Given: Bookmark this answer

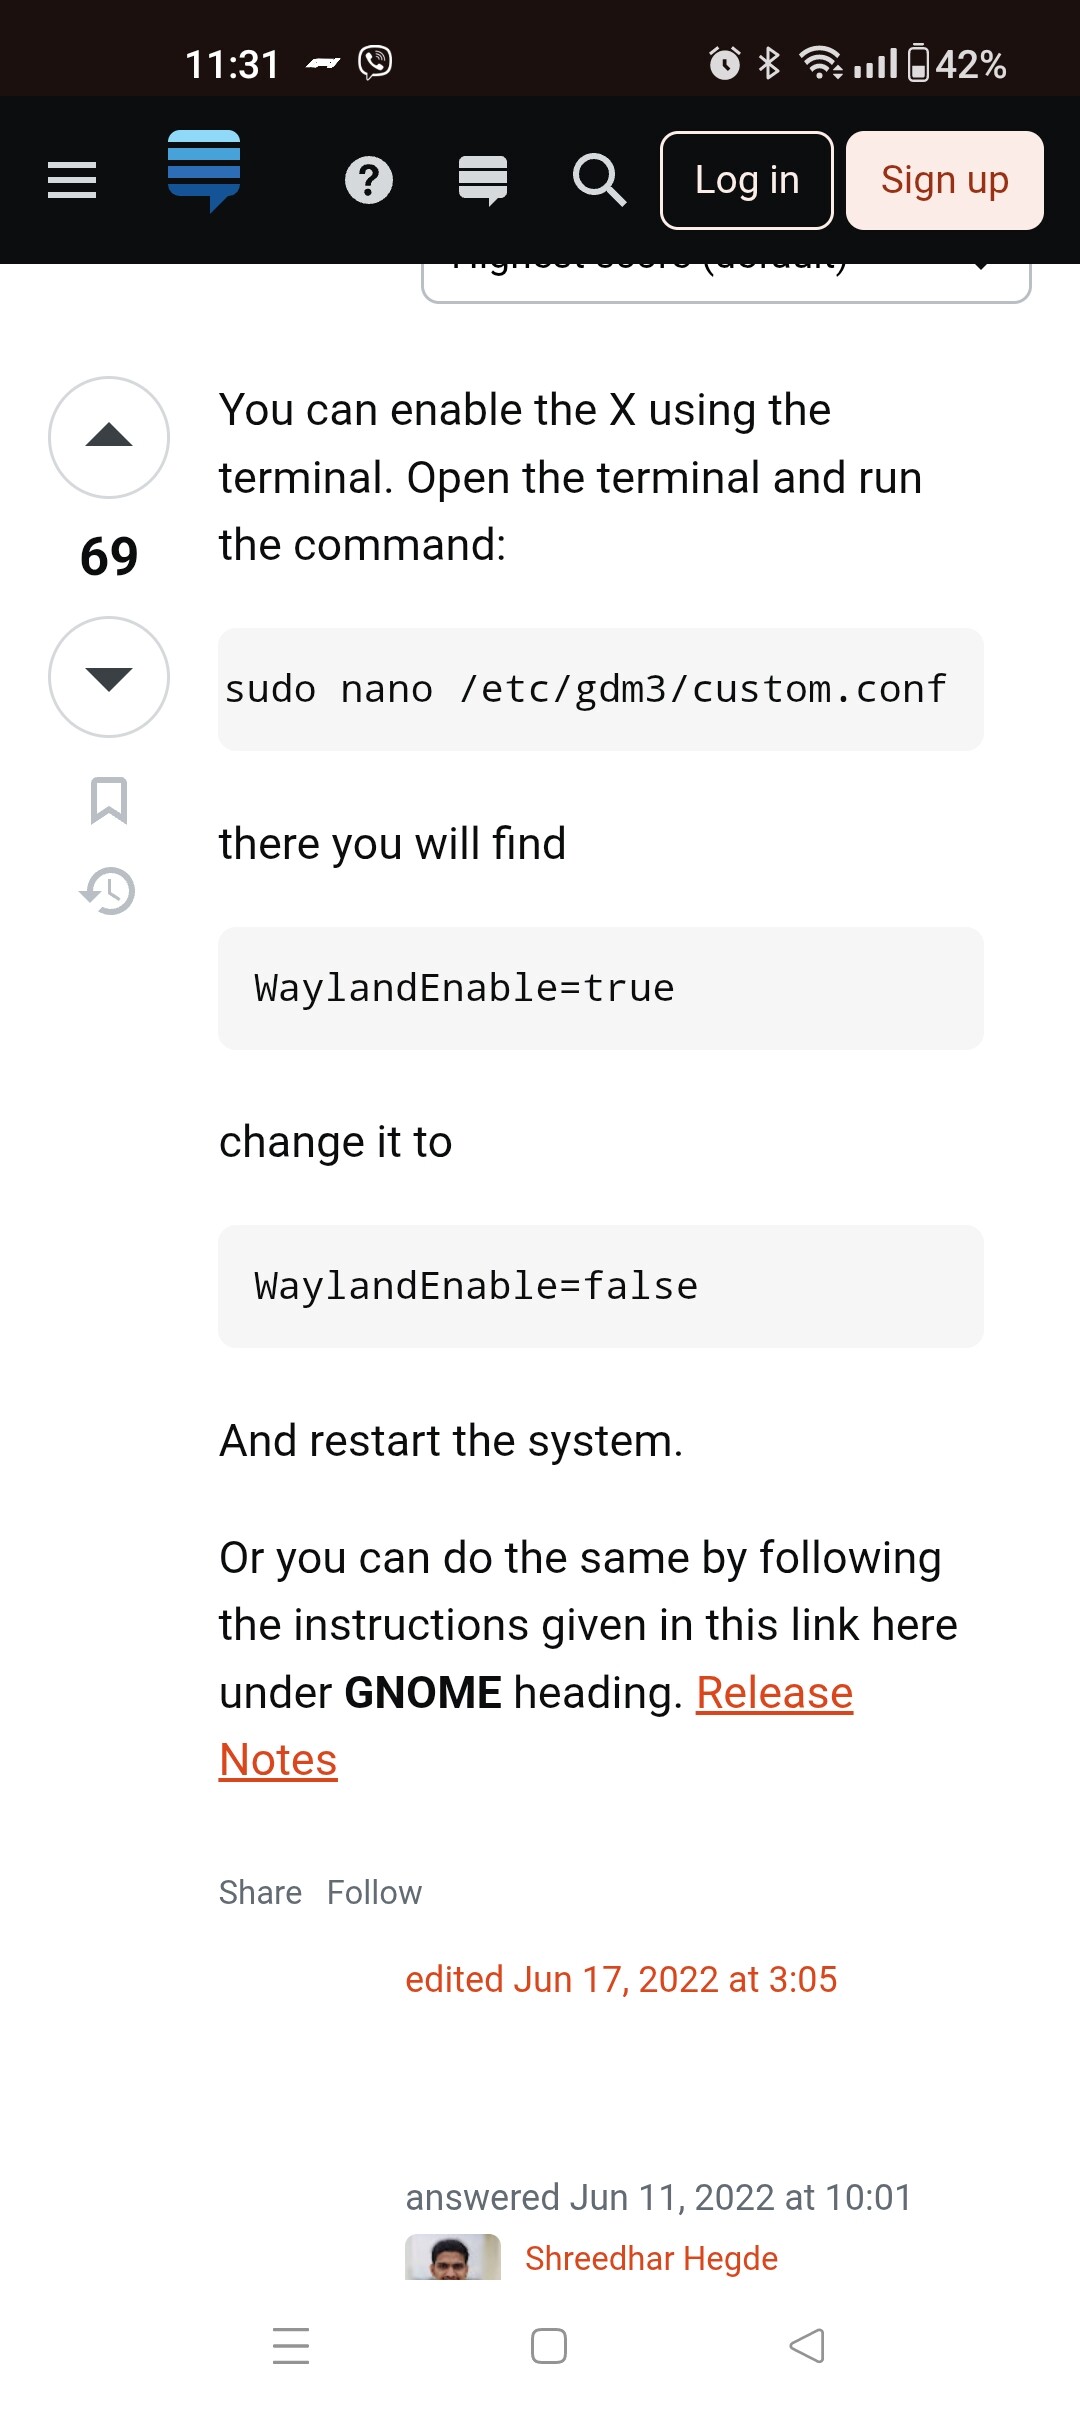Looking at the screenshot, I should (109, 800).
